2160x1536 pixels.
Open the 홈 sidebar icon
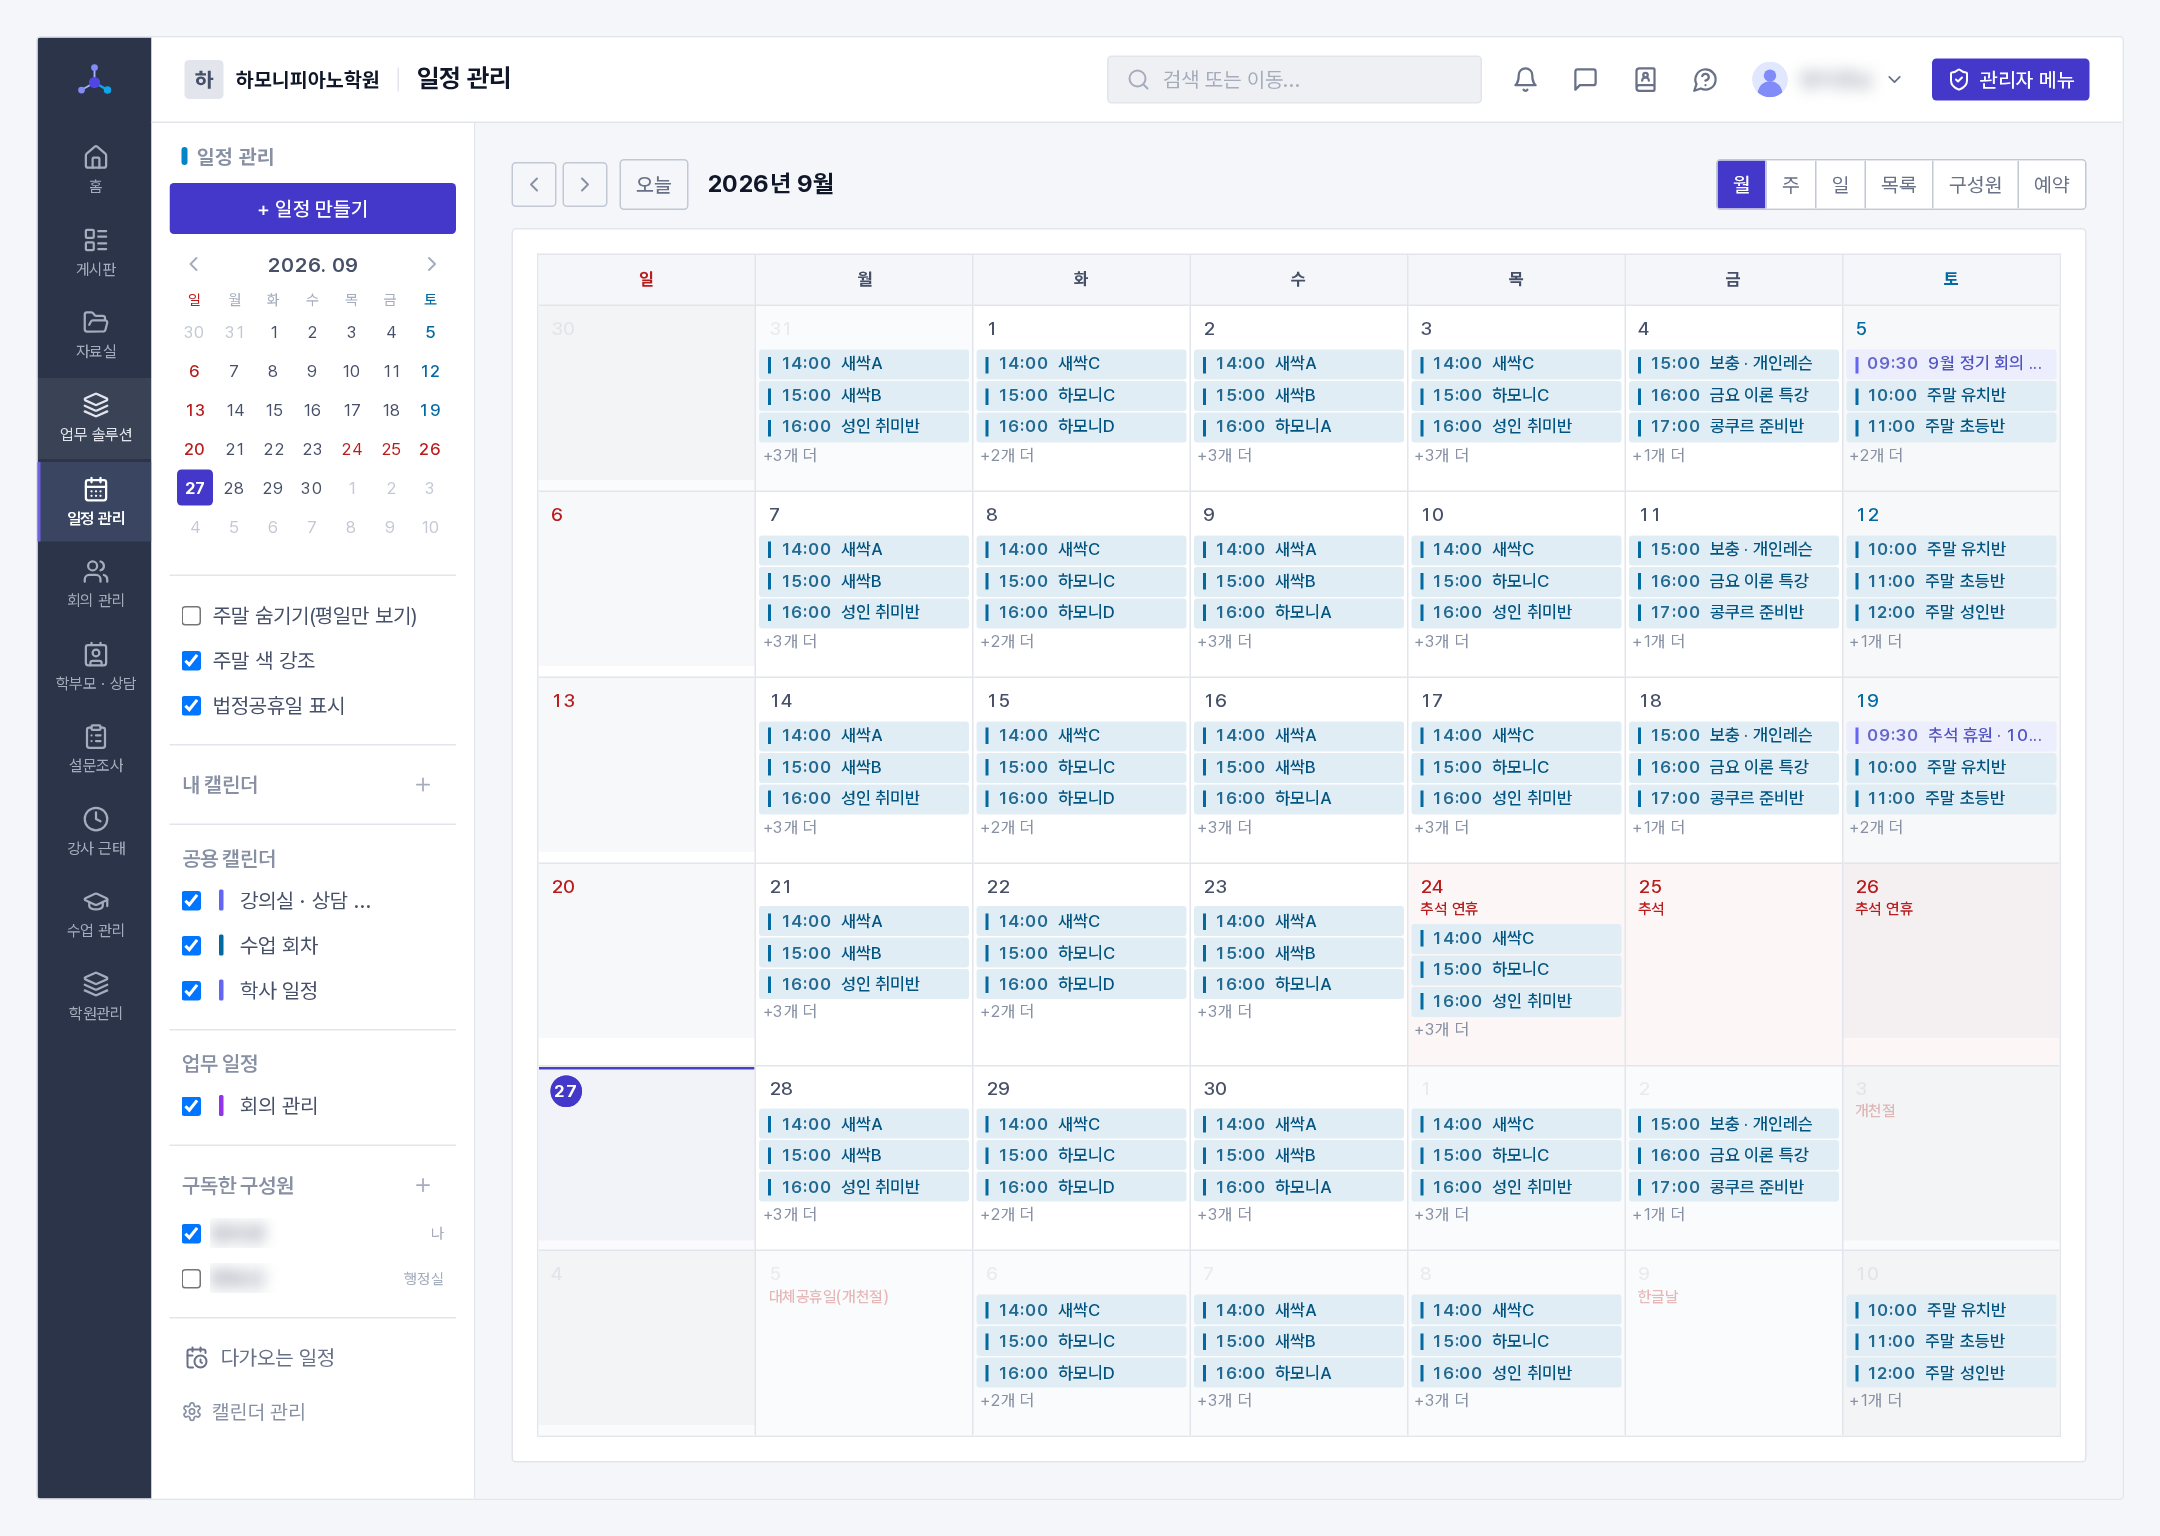(95, 169)
